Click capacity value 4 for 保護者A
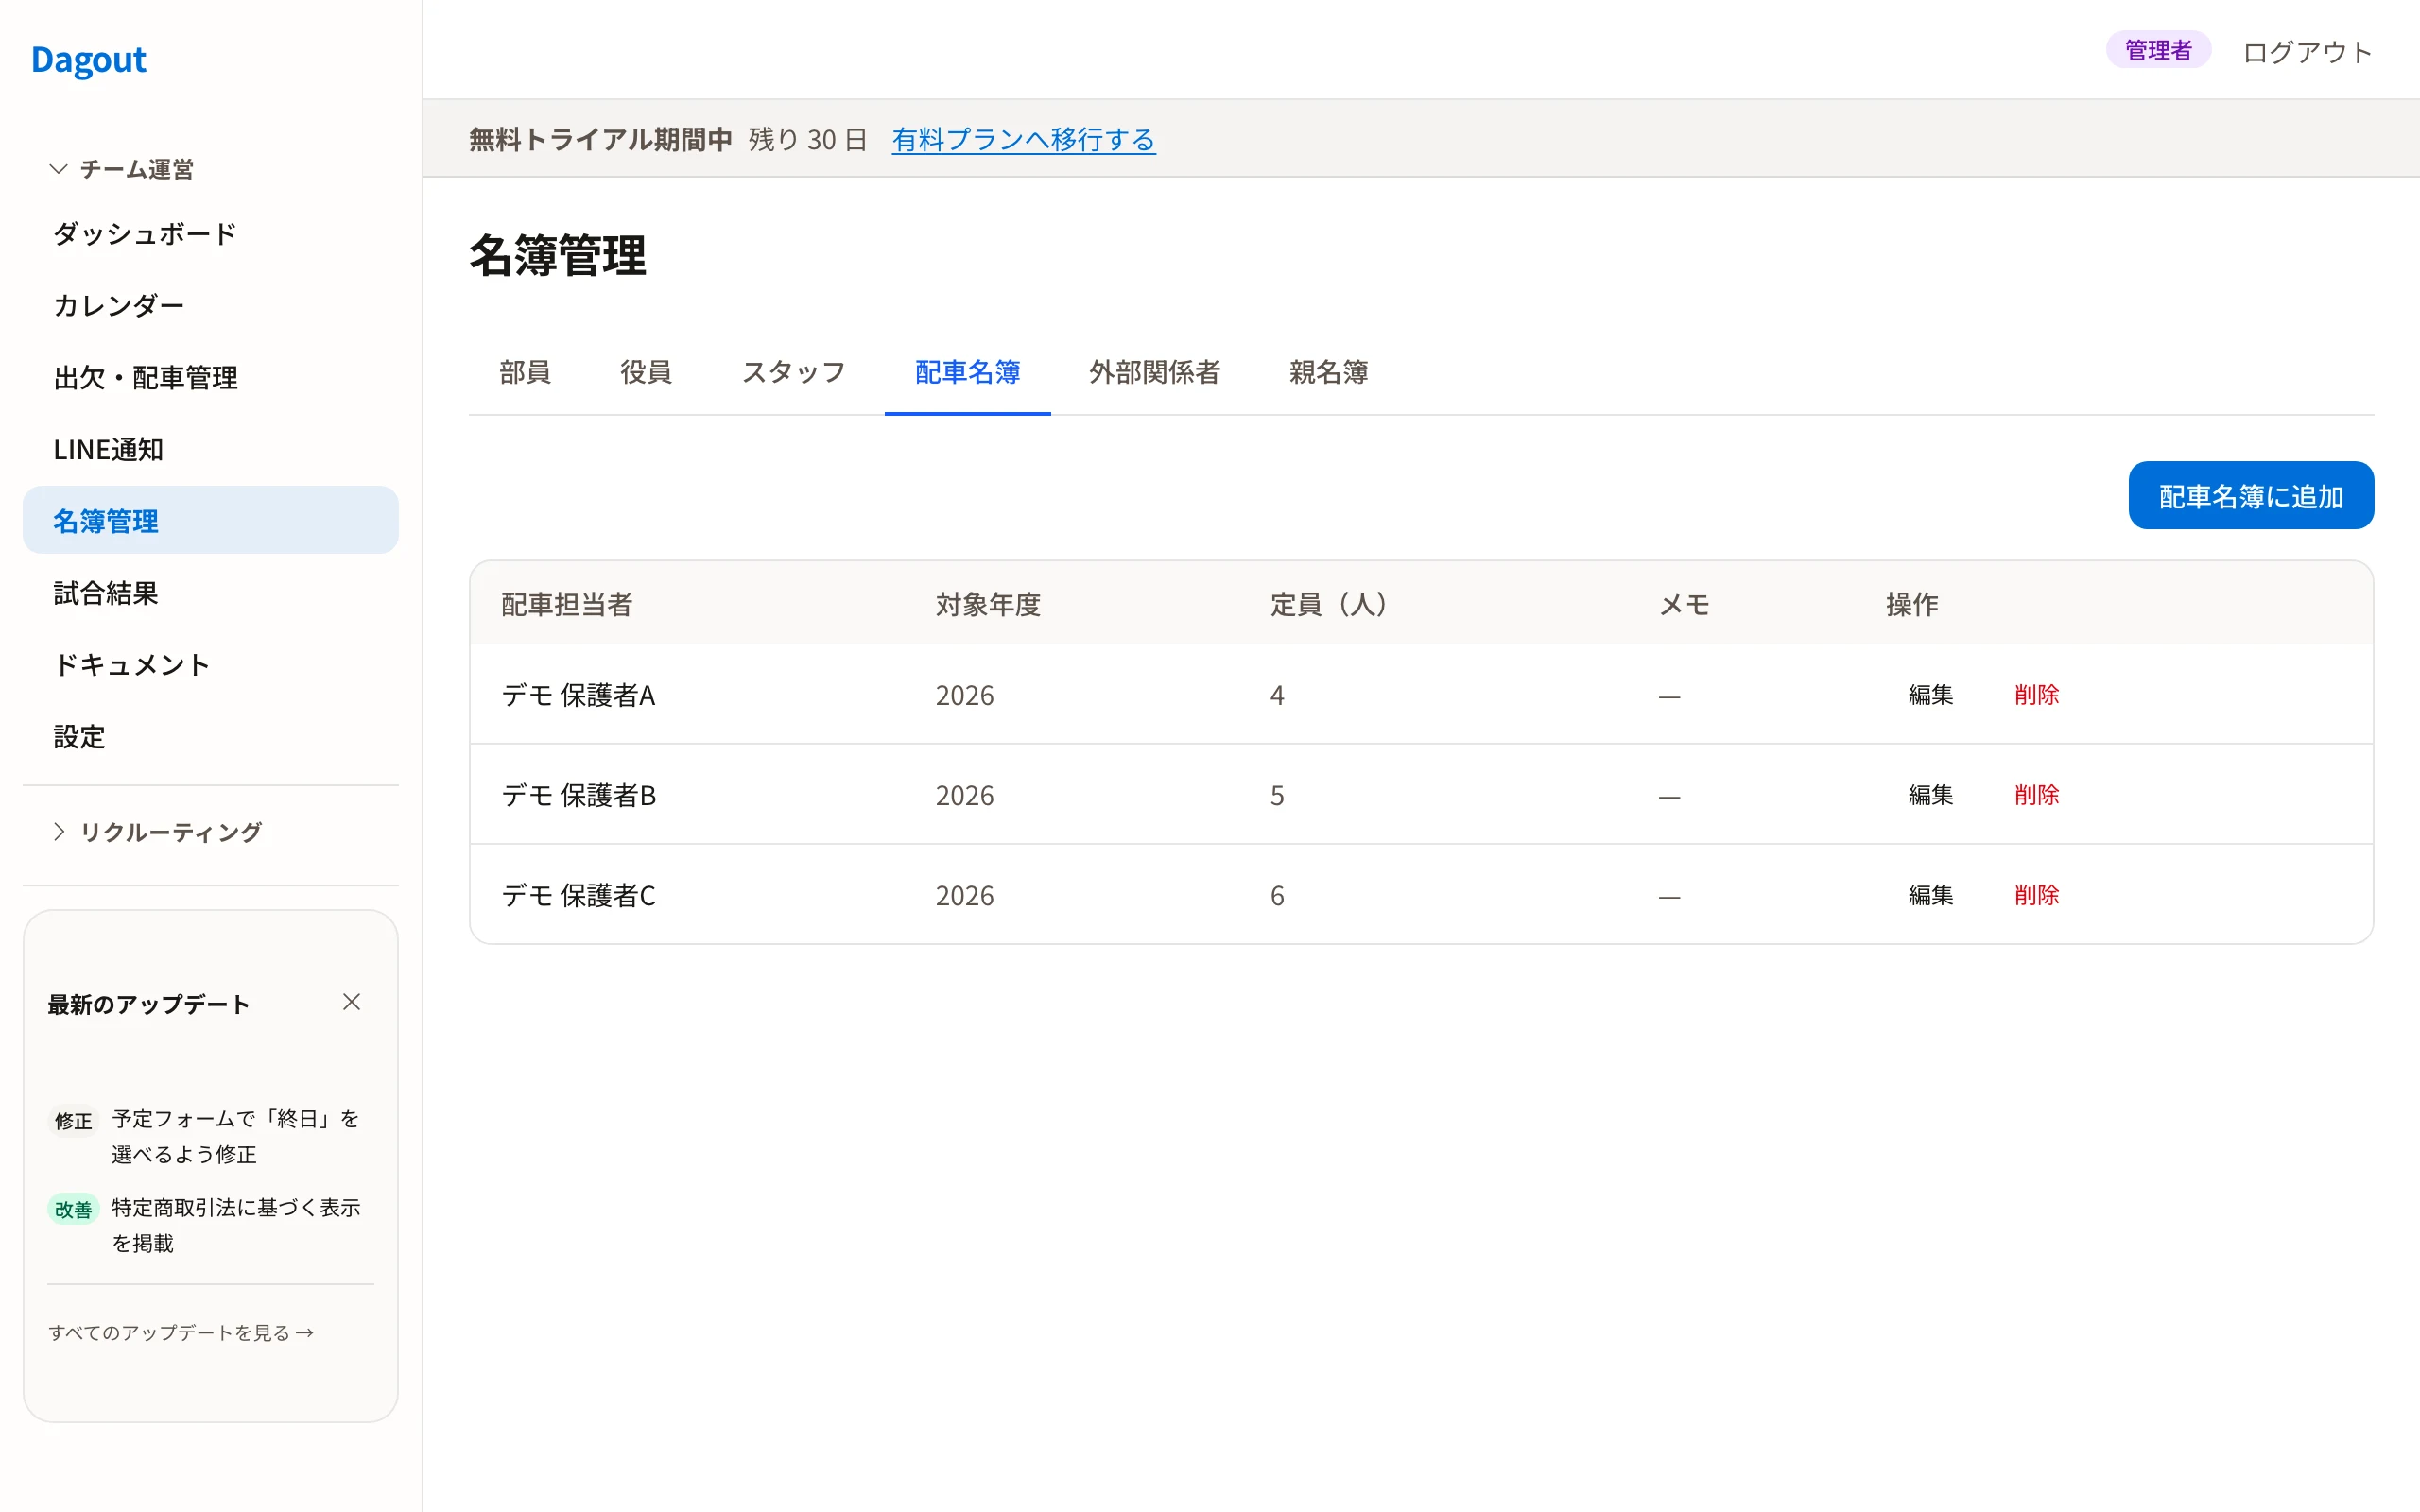Screen dimensions: 2420x1512 pyautogui.click(x=1277, y=695)
